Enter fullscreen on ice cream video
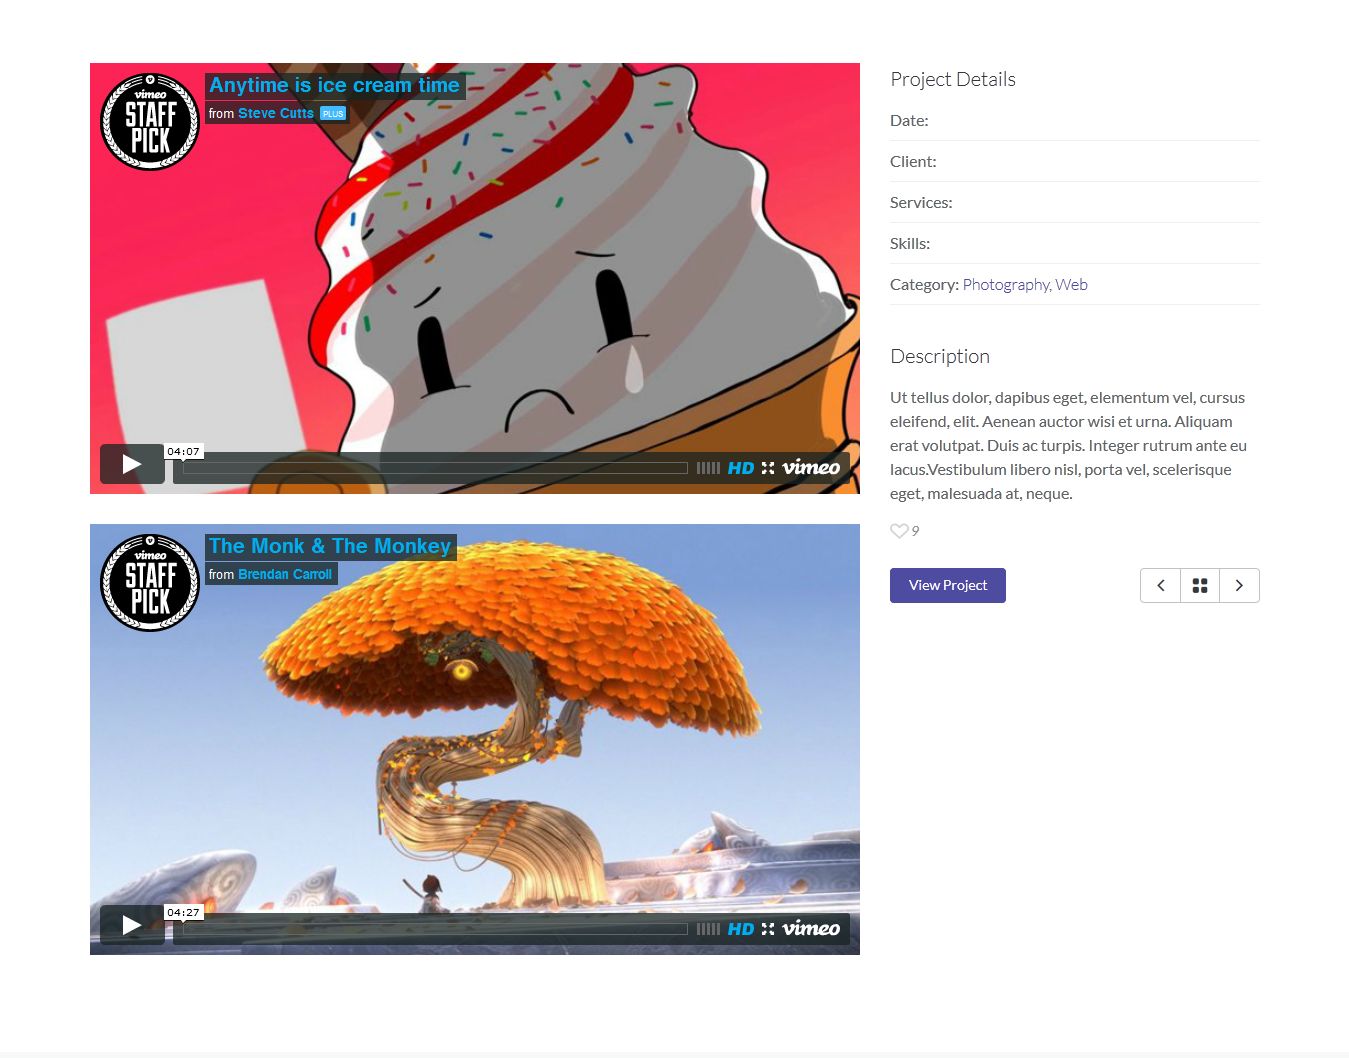 click(768, 468)
